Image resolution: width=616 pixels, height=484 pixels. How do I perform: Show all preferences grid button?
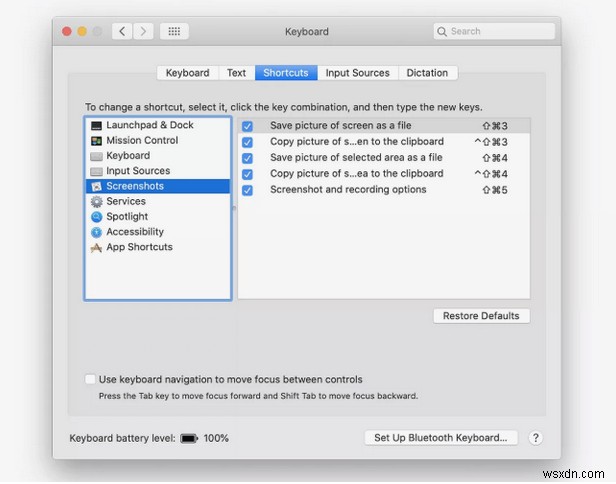pyautogui.click(x=174, y=31)
